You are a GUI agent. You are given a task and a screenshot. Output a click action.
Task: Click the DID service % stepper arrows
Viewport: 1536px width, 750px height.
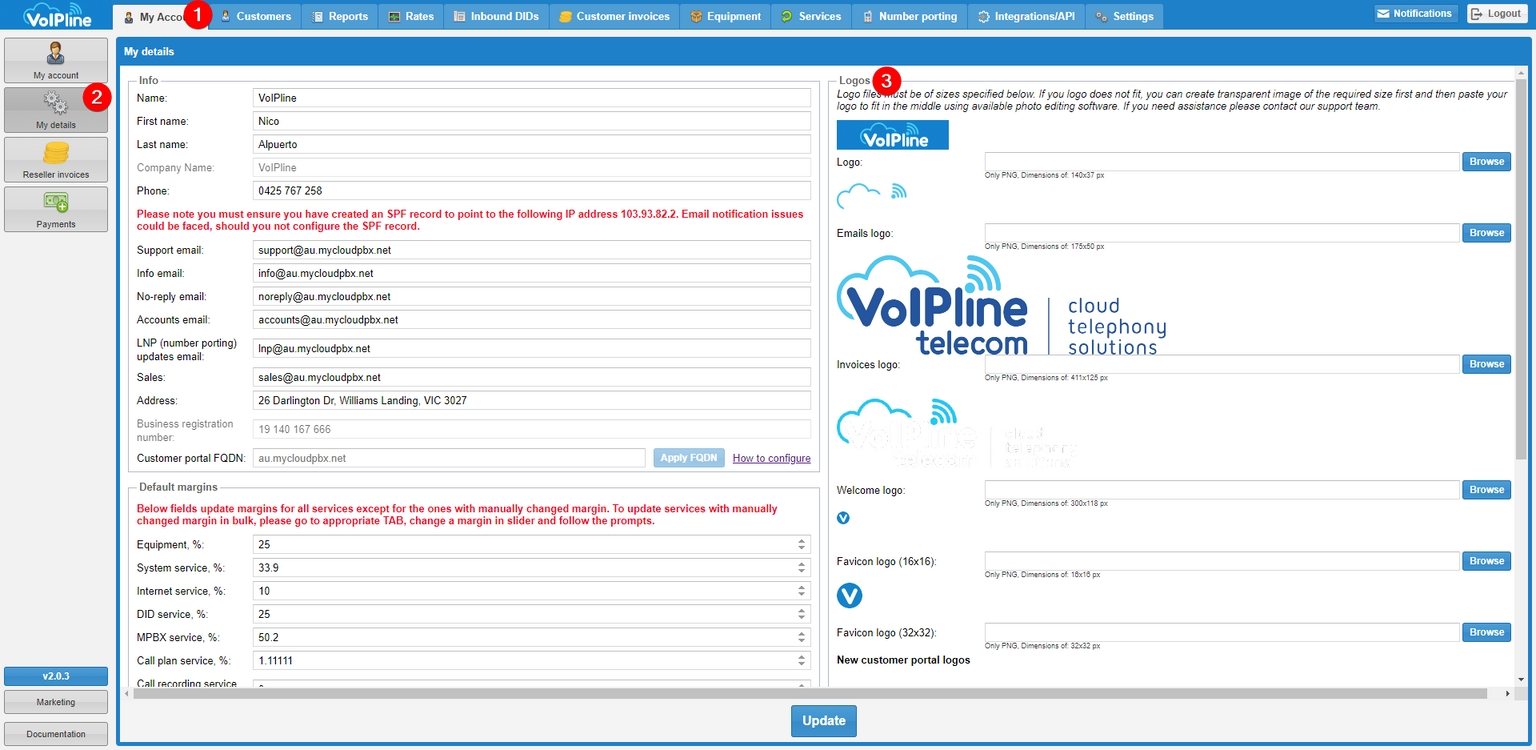click(x=801, y=614)
